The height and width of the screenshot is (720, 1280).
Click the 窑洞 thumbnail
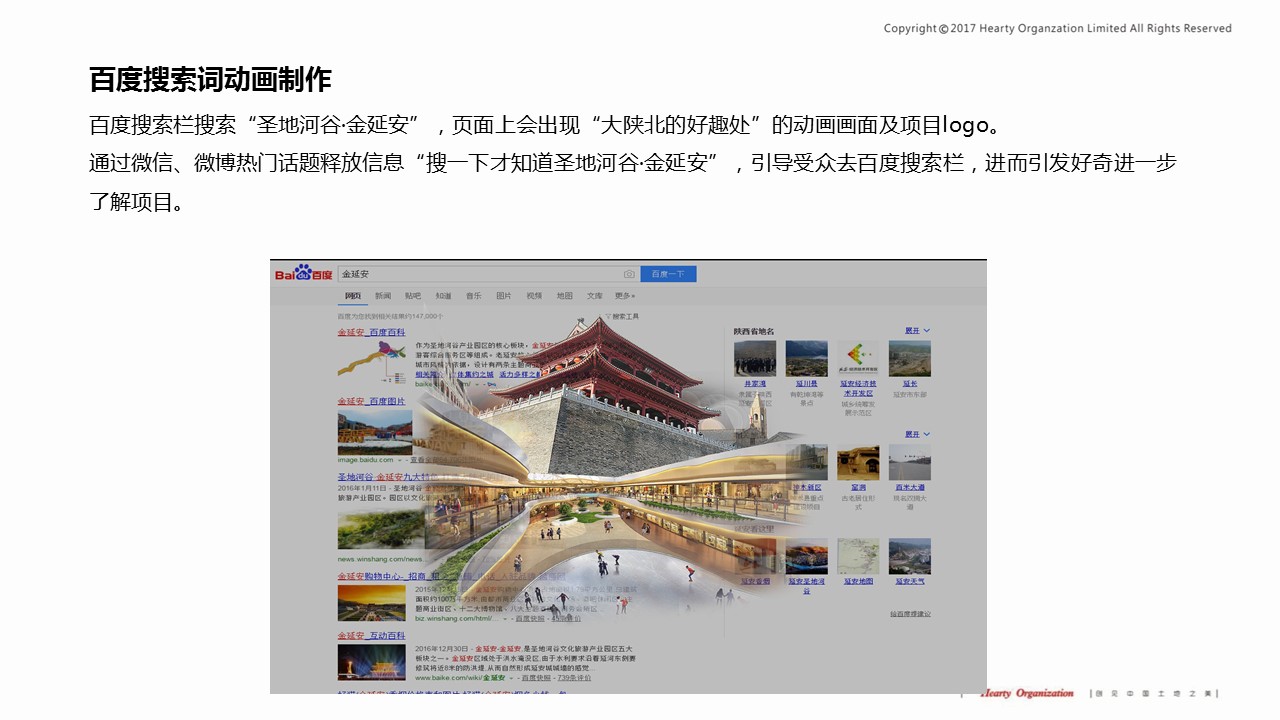pos(858,462)
